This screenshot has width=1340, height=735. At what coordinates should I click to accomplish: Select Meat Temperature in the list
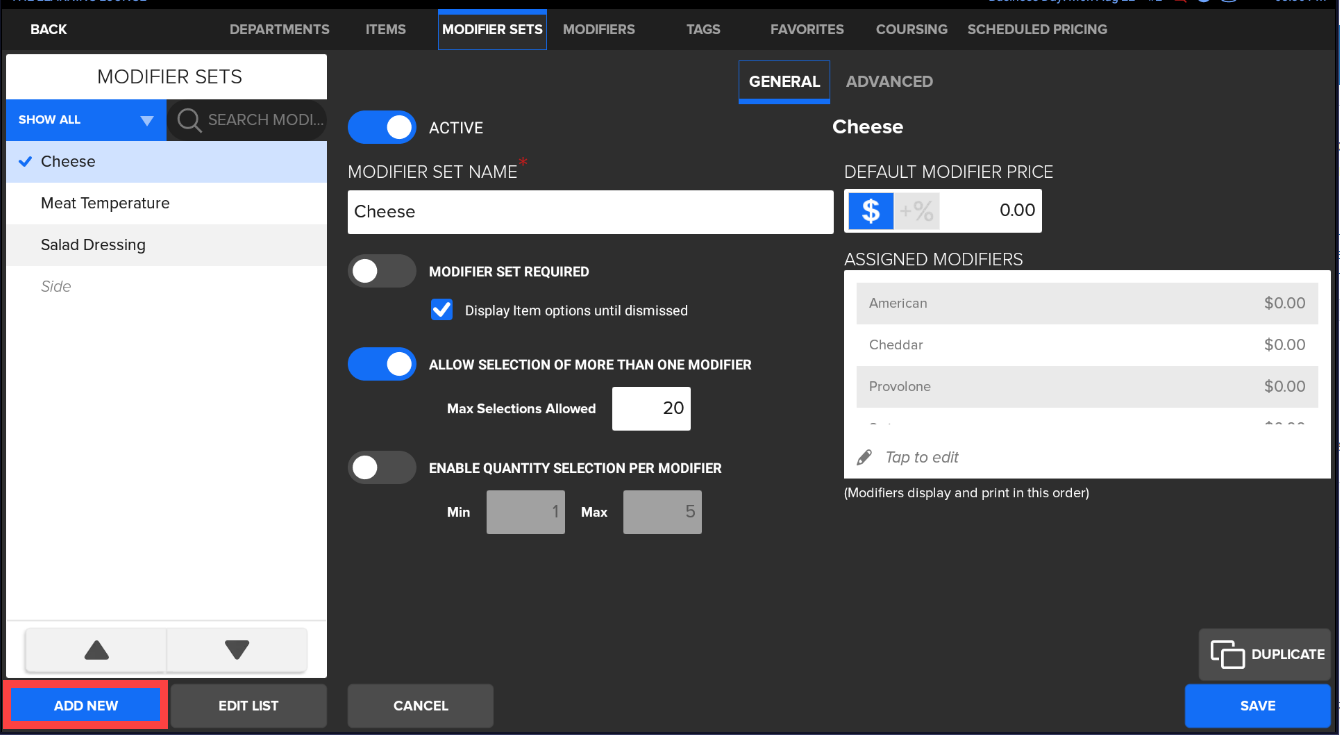[x=105, y=203]
